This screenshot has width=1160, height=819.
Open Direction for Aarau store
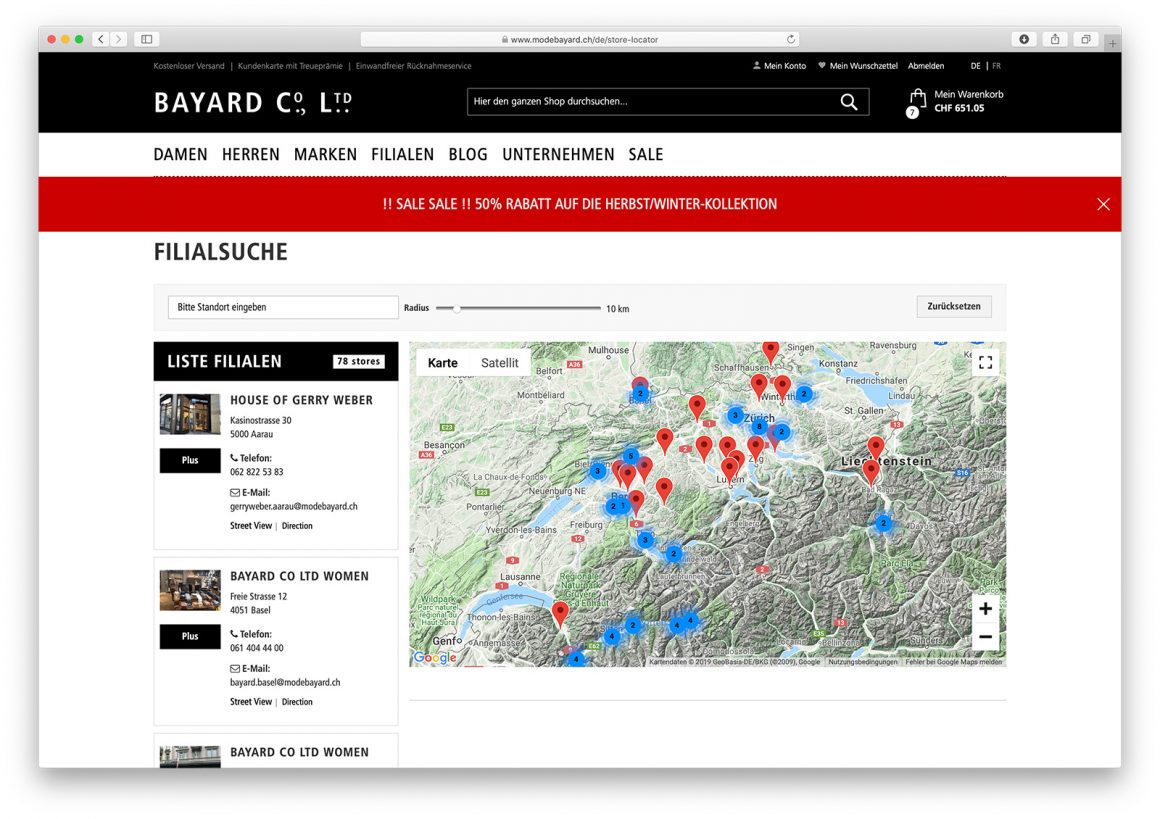coord(297,526)
